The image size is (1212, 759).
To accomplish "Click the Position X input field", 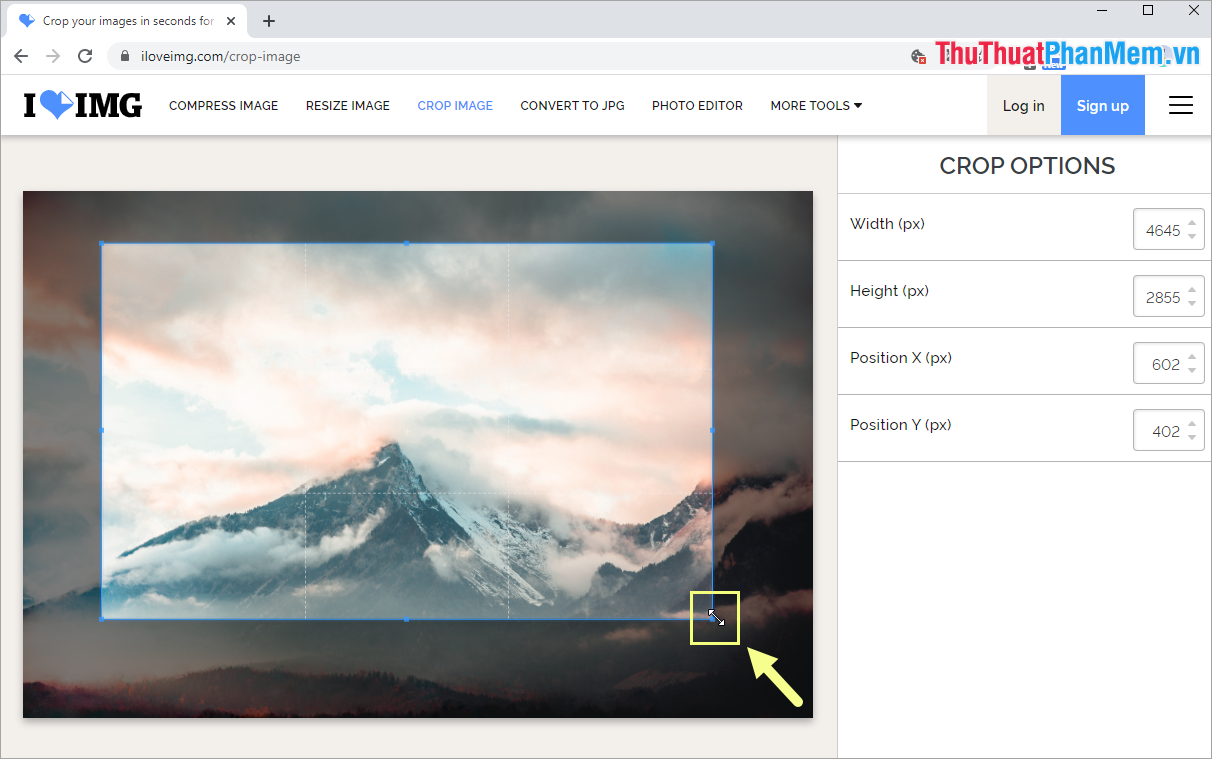I will coord(1165,363).
